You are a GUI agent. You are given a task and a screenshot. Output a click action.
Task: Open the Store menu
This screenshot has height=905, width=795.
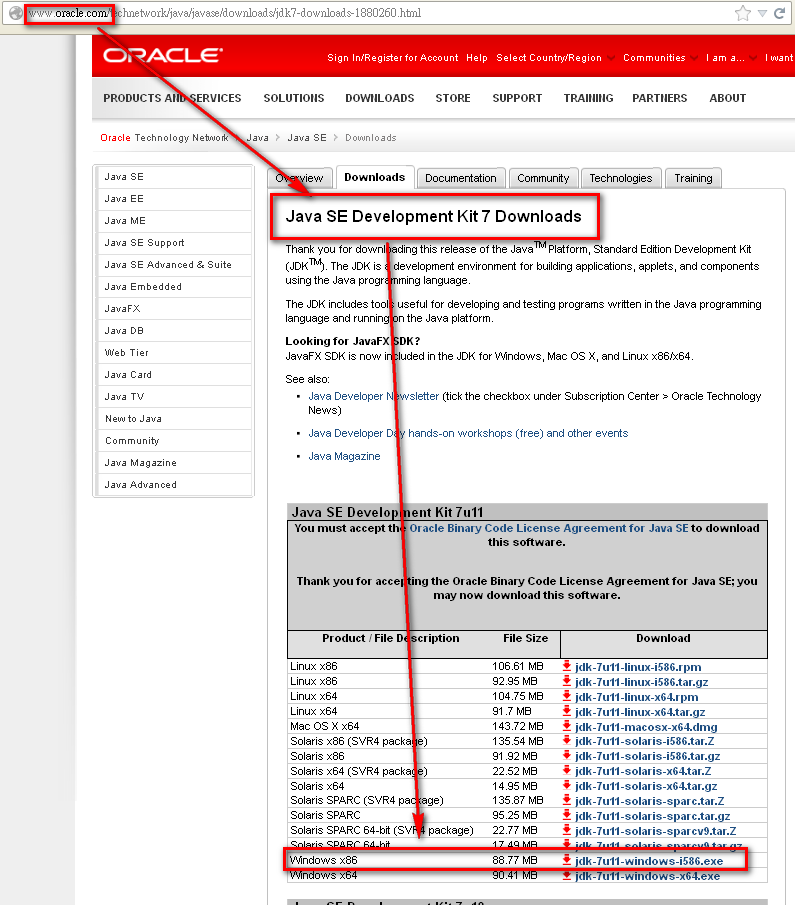[453, 98]
